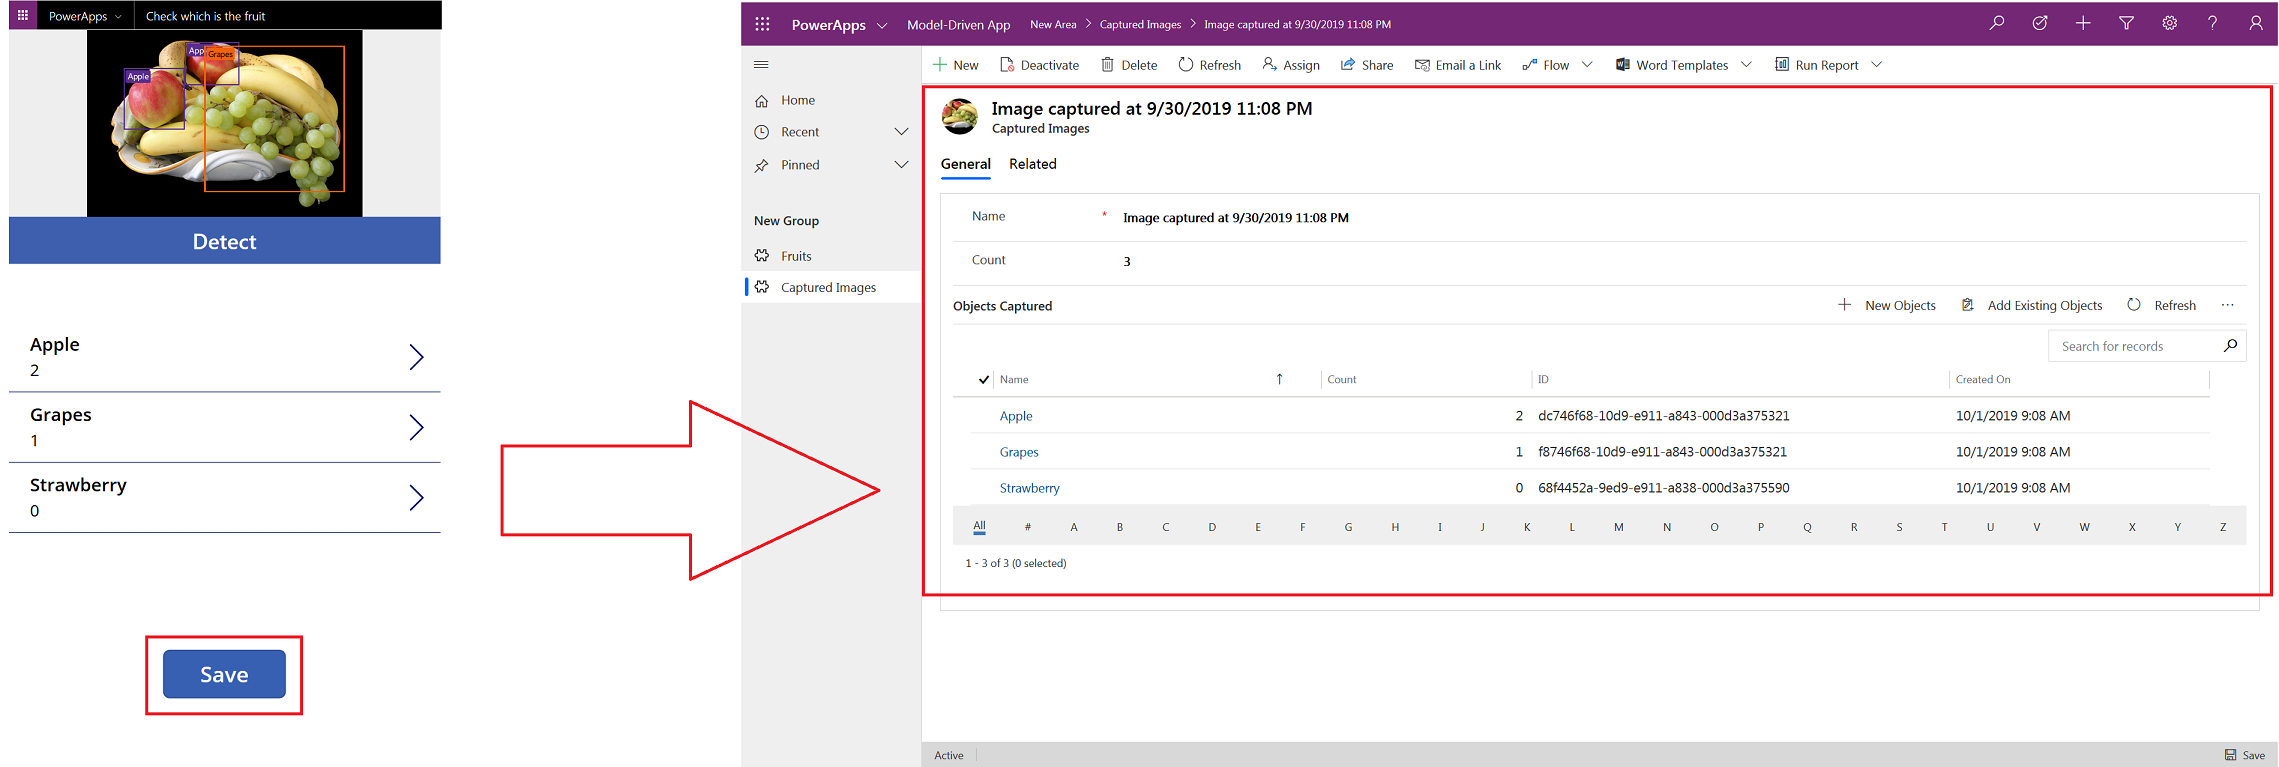
Task: Click the Refresh command in the top toolbar
Action: [1210, 65]
